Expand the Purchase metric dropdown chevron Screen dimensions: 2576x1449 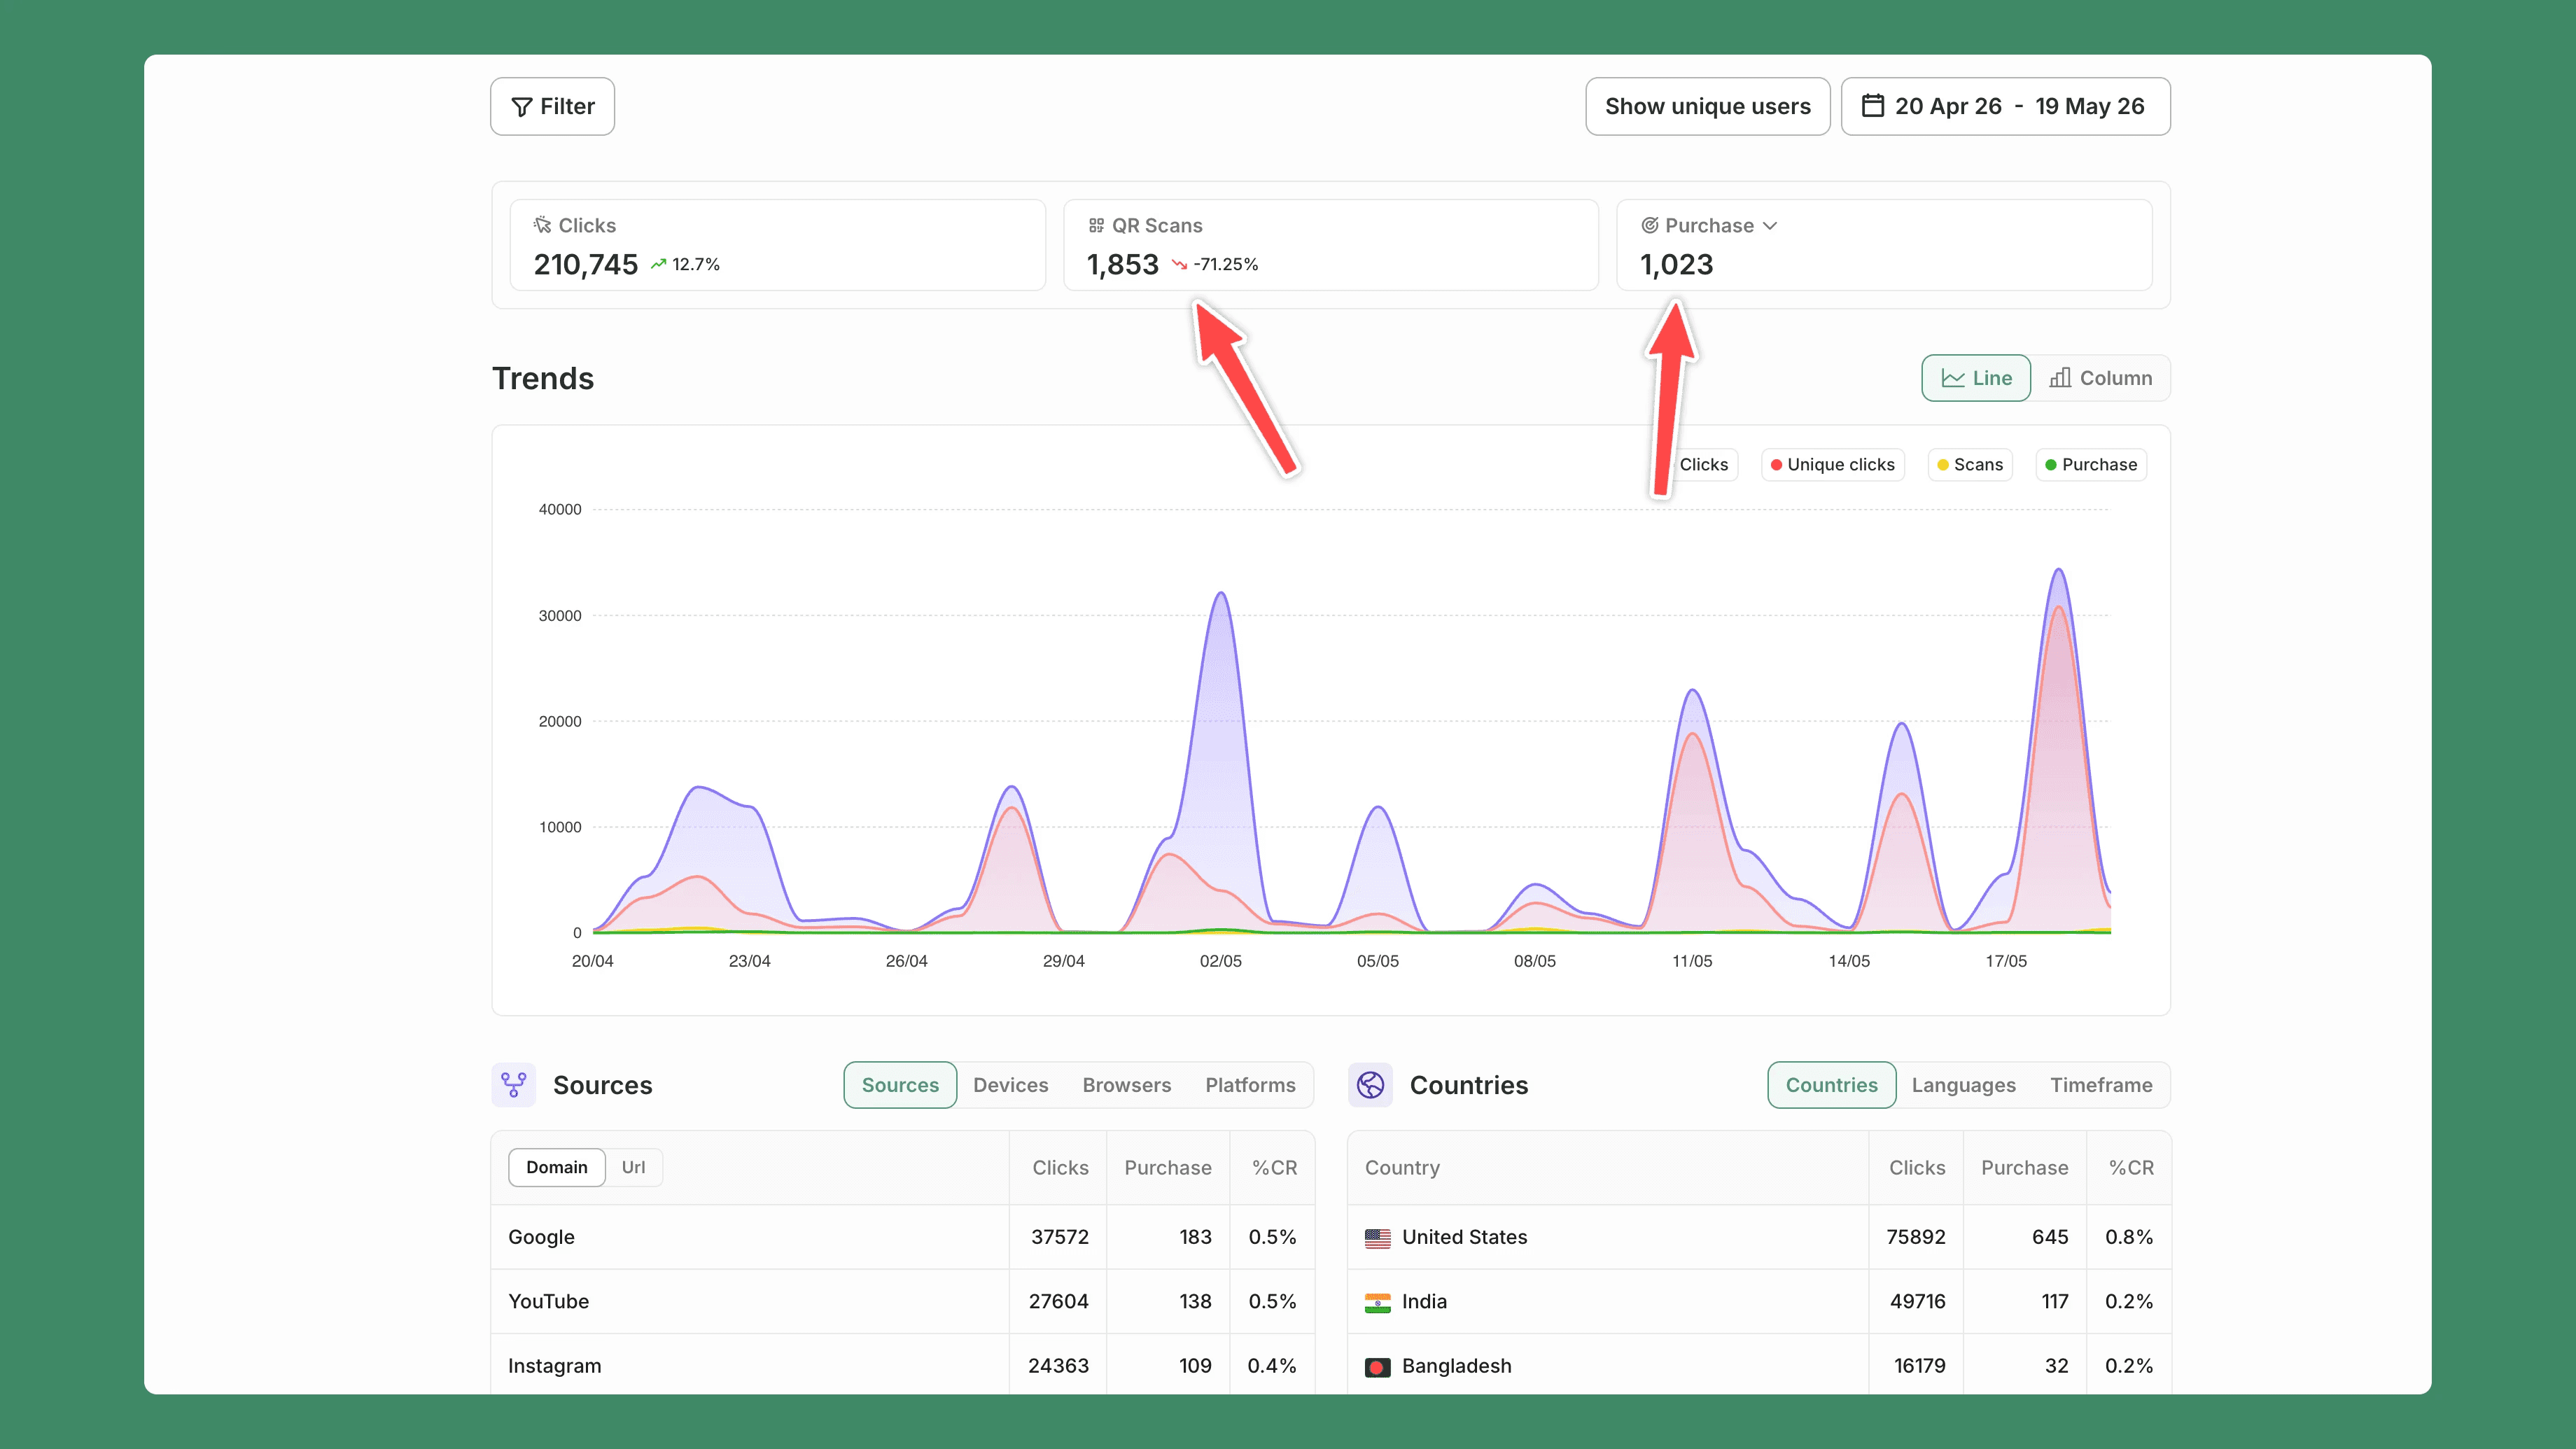[1770, 226]
